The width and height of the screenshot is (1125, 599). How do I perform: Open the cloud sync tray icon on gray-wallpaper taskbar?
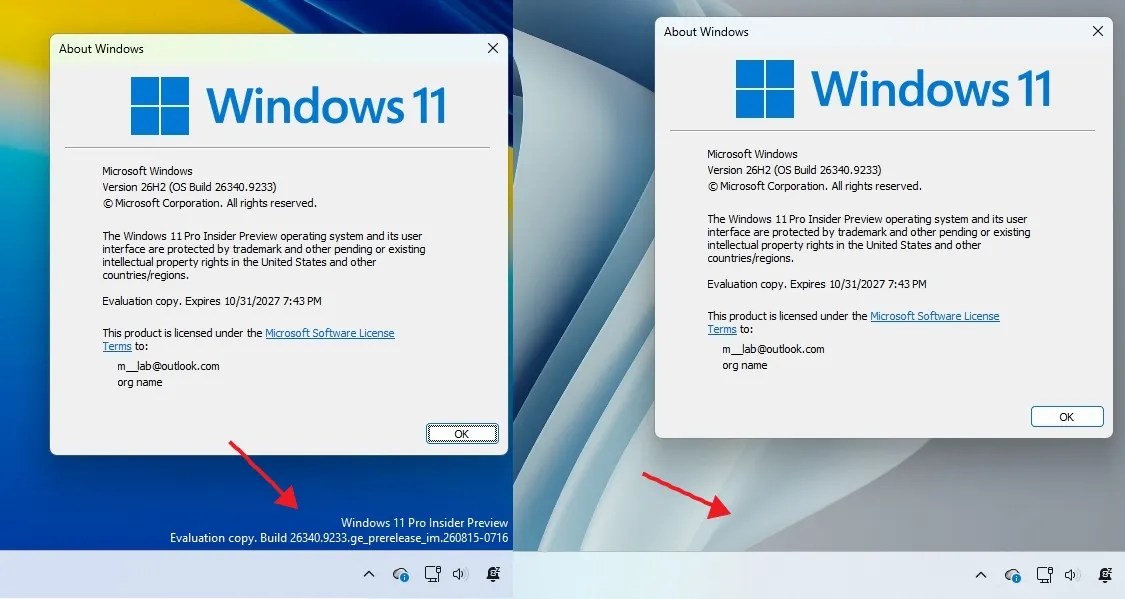point(1012,575)
